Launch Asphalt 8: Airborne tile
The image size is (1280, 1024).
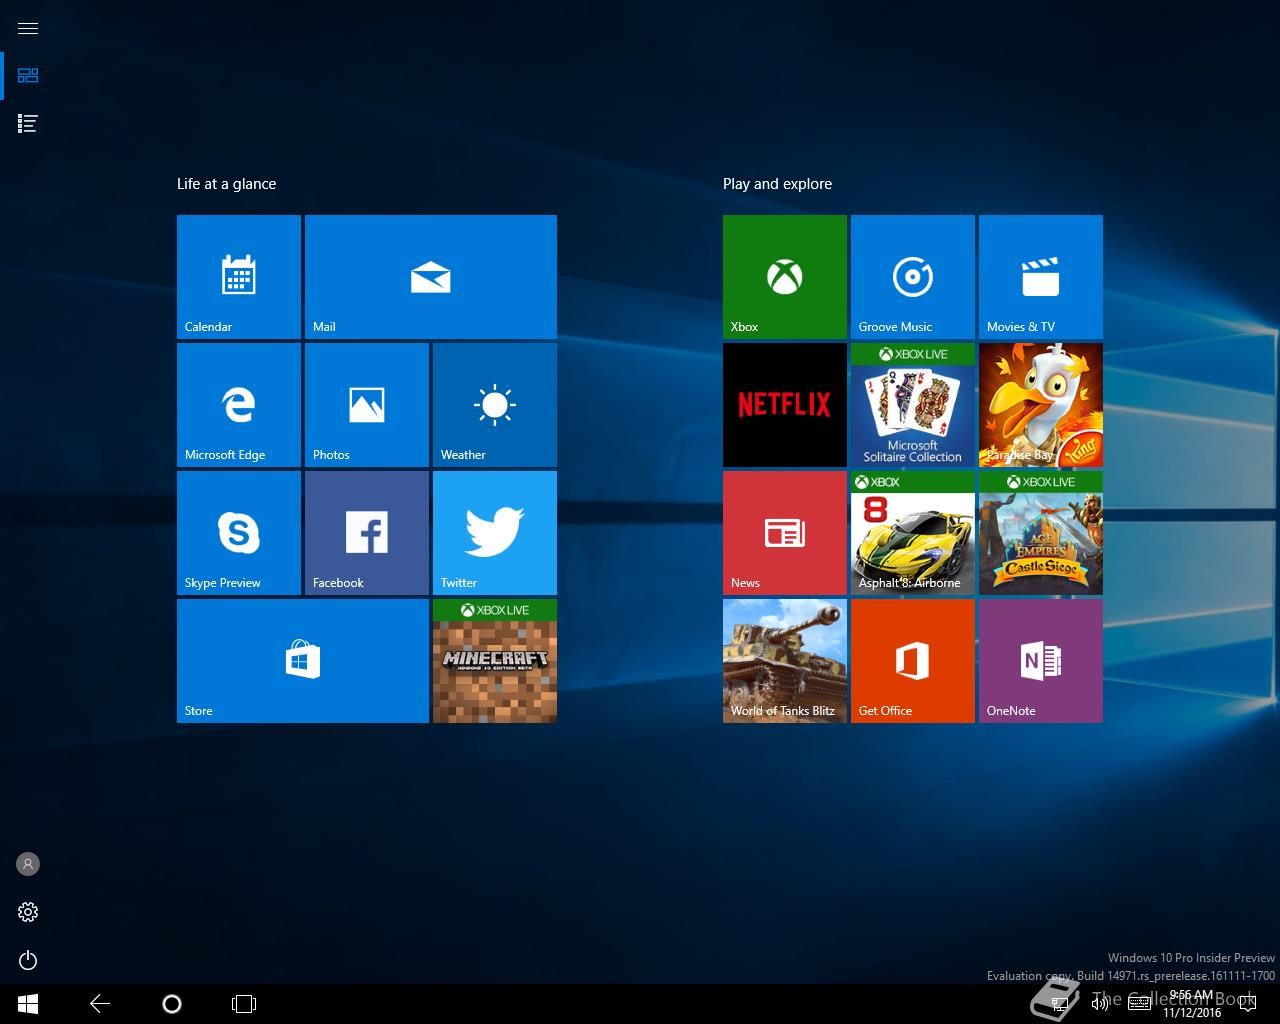coord(913,533)
